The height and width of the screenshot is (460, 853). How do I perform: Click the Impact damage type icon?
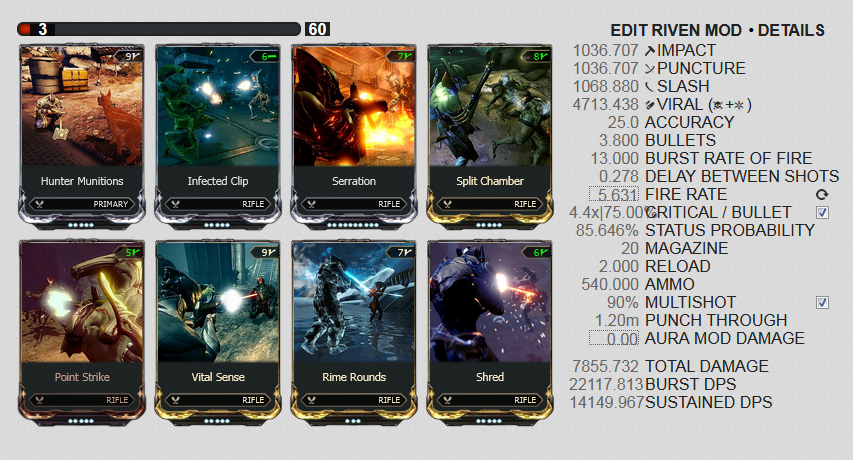tap(650, 51)
